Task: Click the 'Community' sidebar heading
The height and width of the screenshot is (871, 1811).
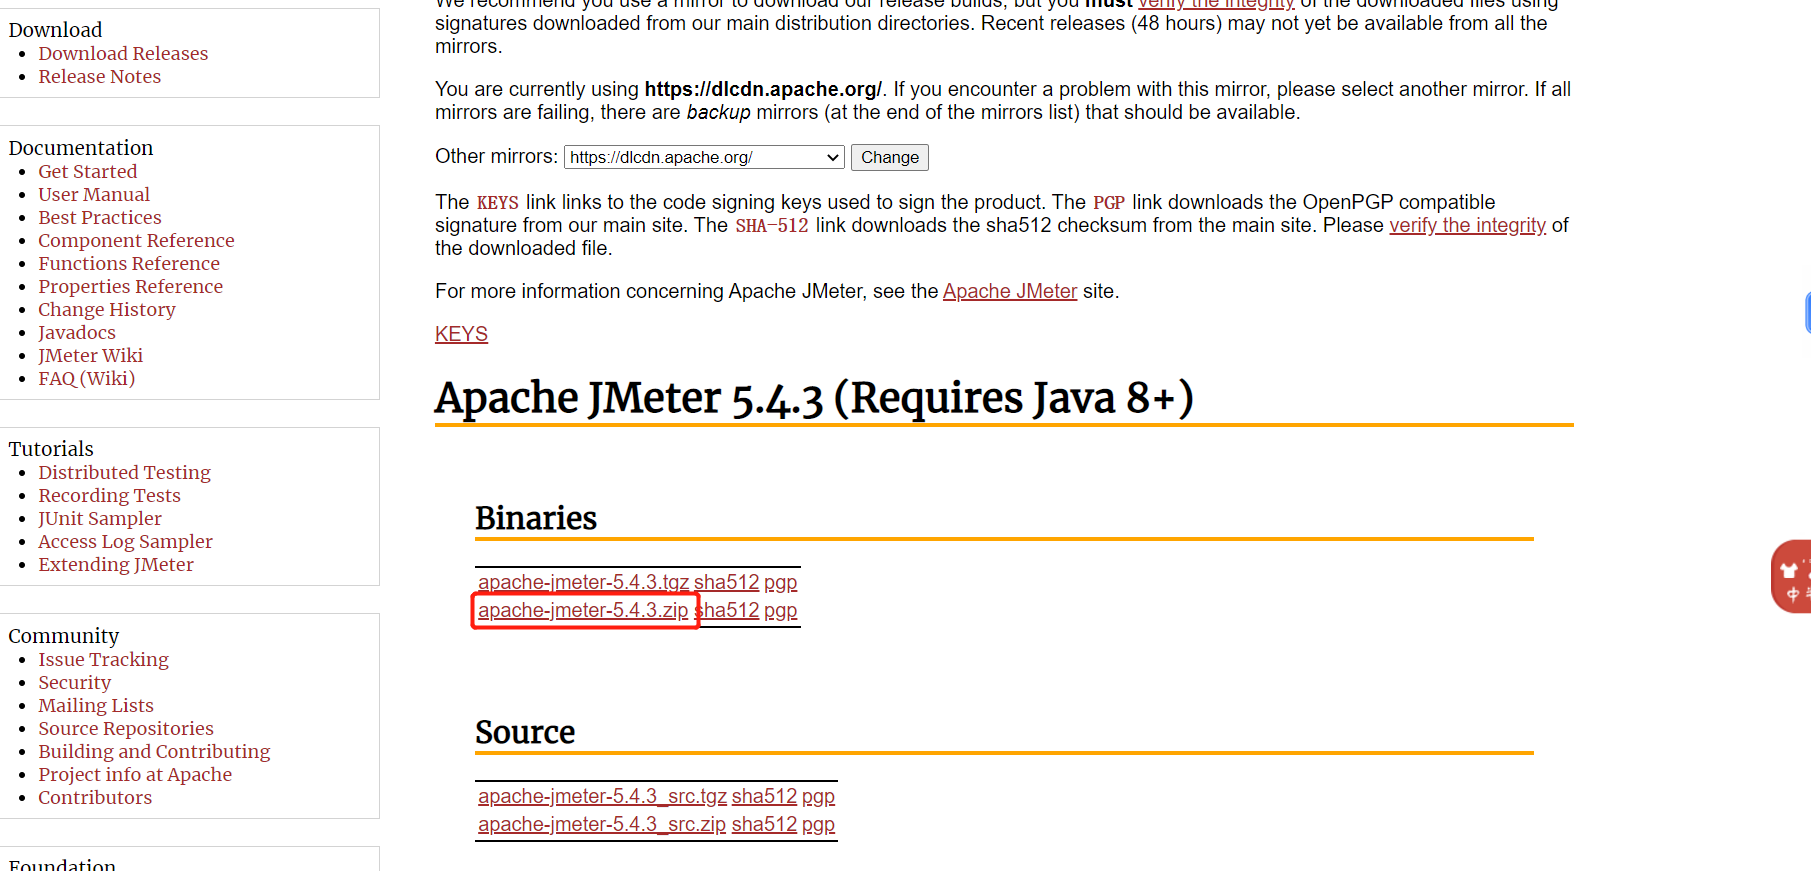Action: (x=64, y=636)
